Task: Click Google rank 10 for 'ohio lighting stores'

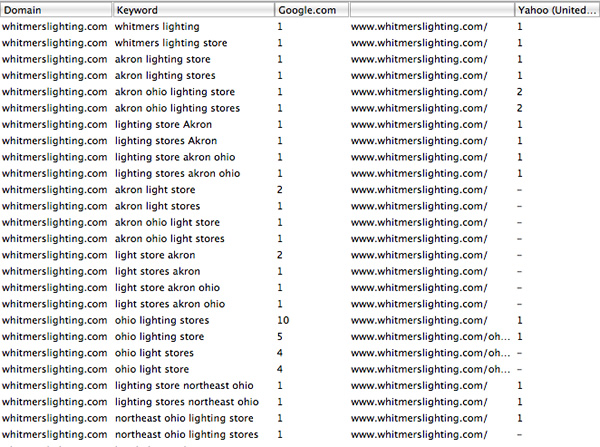Action: [283, 320]
